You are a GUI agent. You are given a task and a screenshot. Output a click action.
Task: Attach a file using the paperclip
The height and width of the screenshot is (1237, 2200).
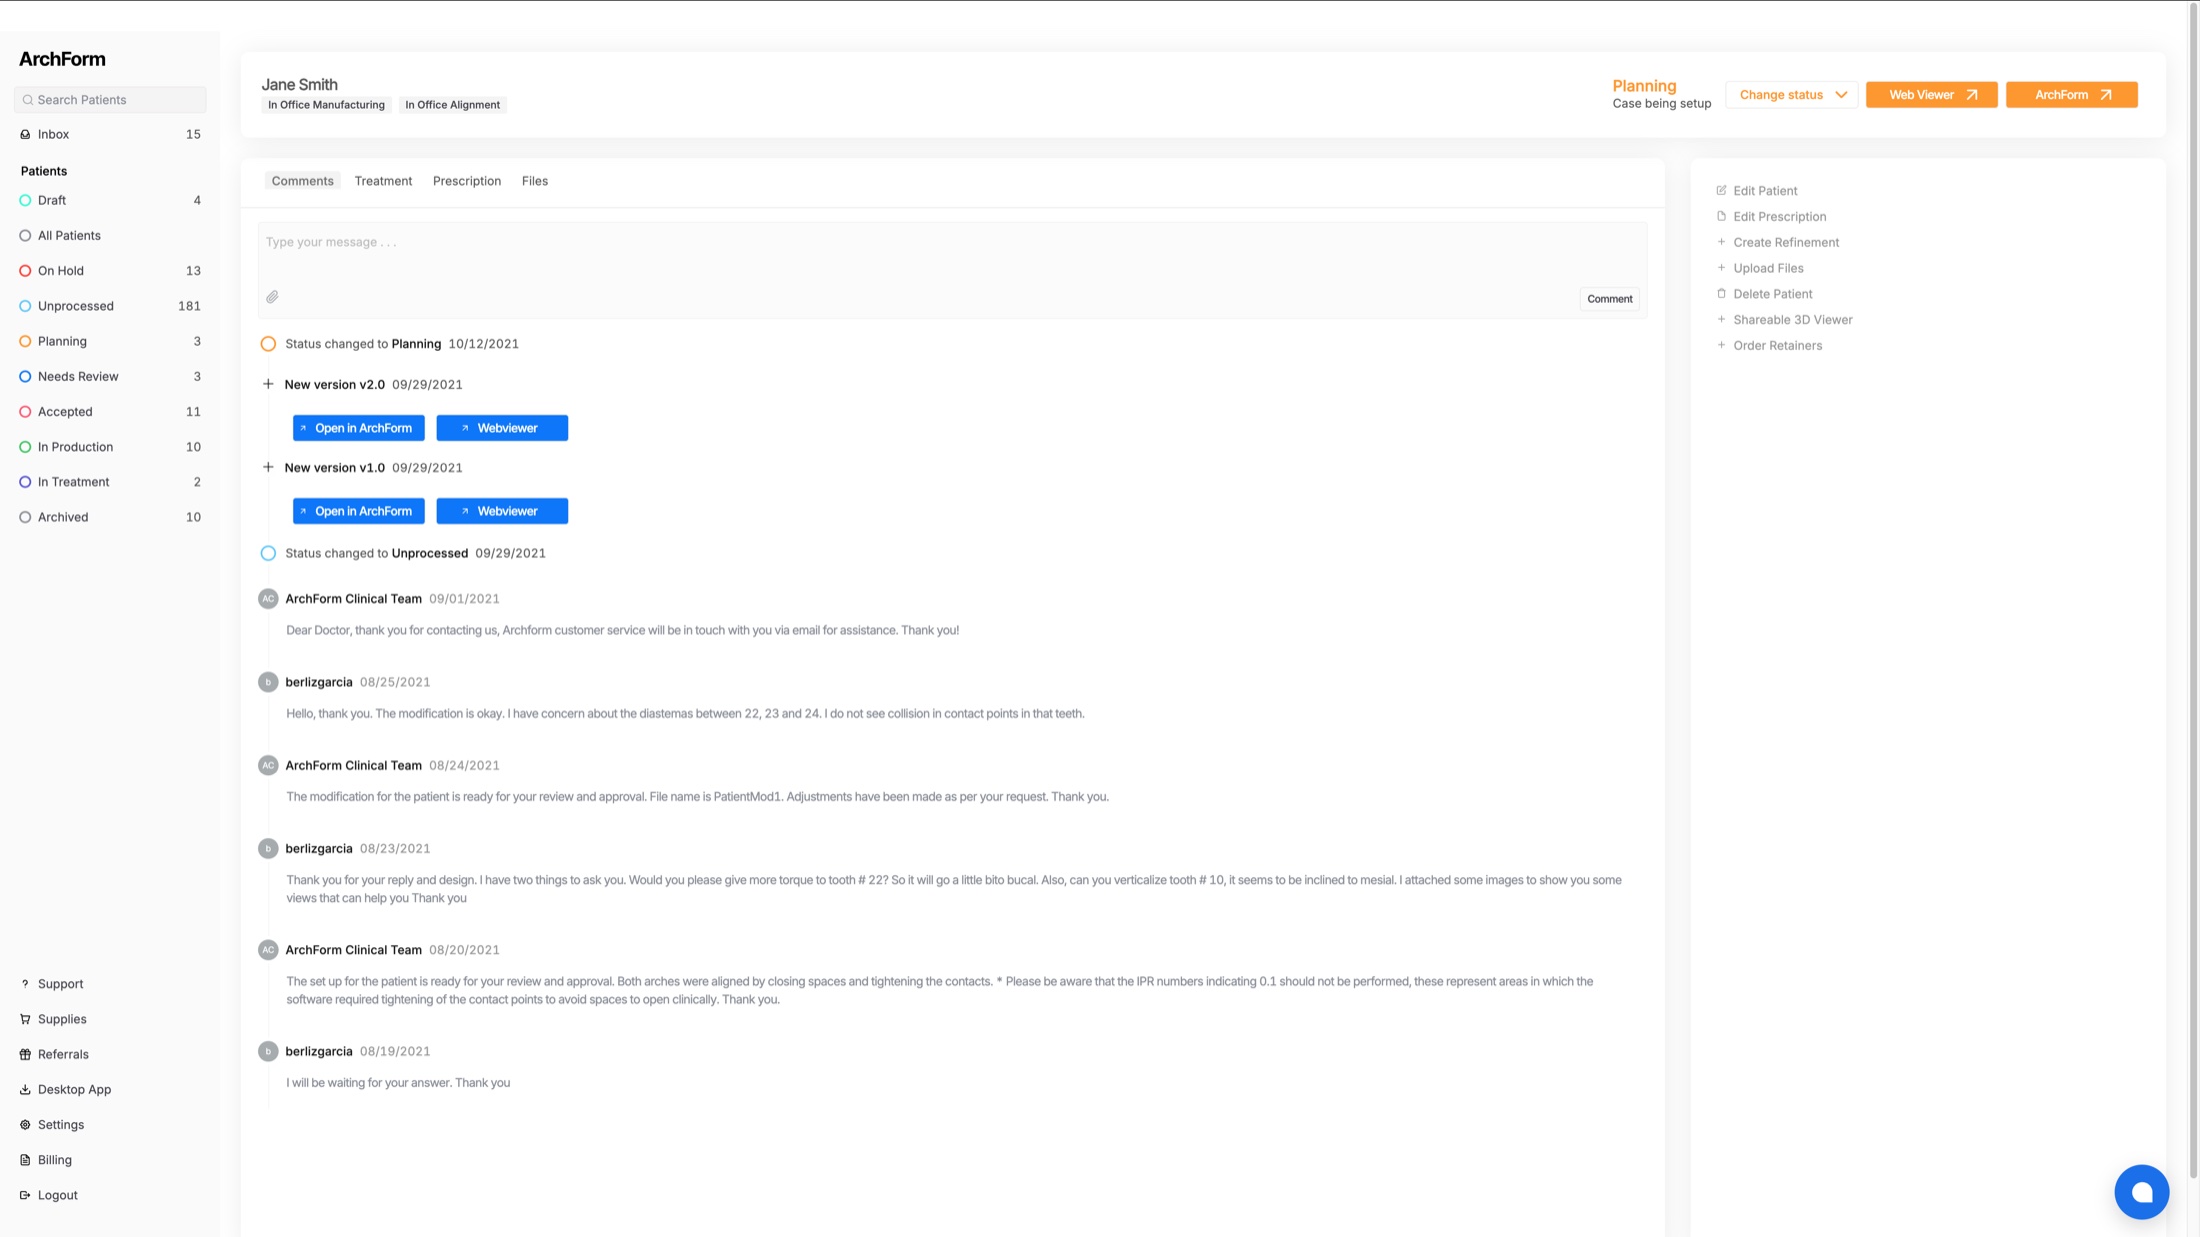[272, 297]
